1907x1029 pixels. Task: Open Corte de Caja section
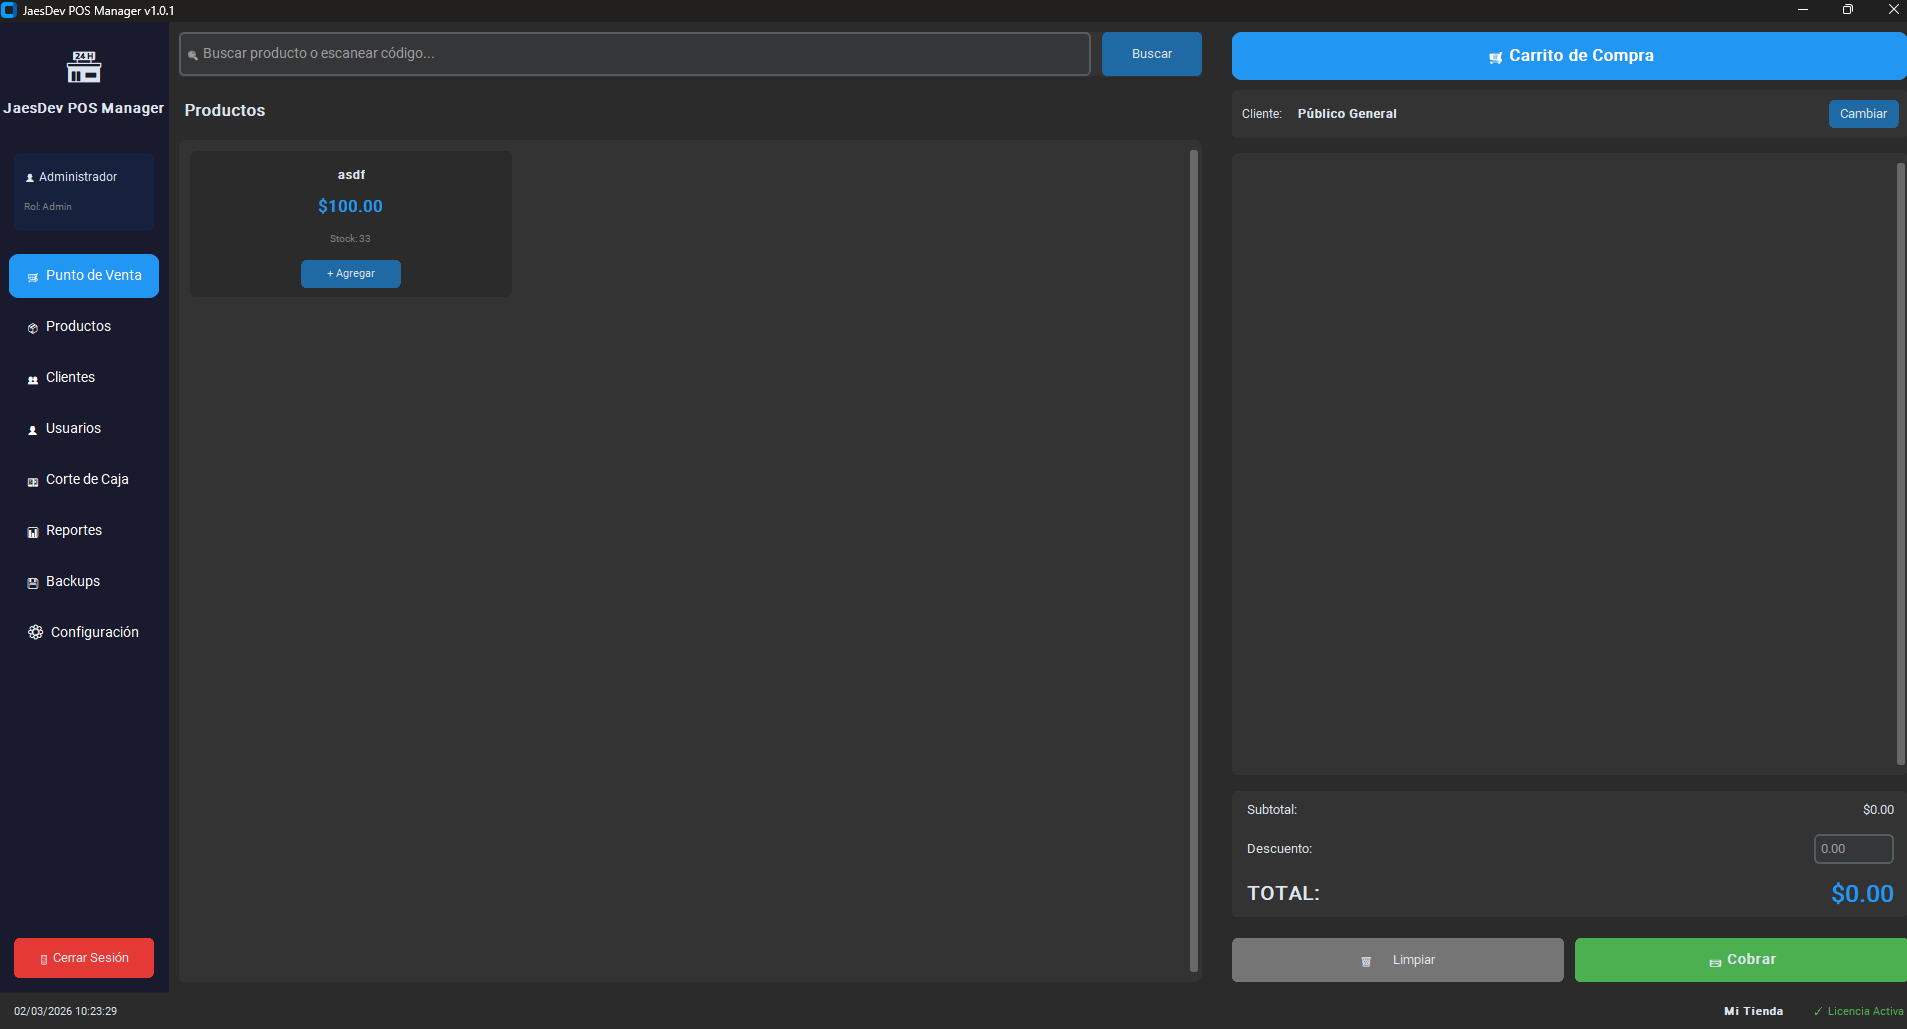point(84,480)
